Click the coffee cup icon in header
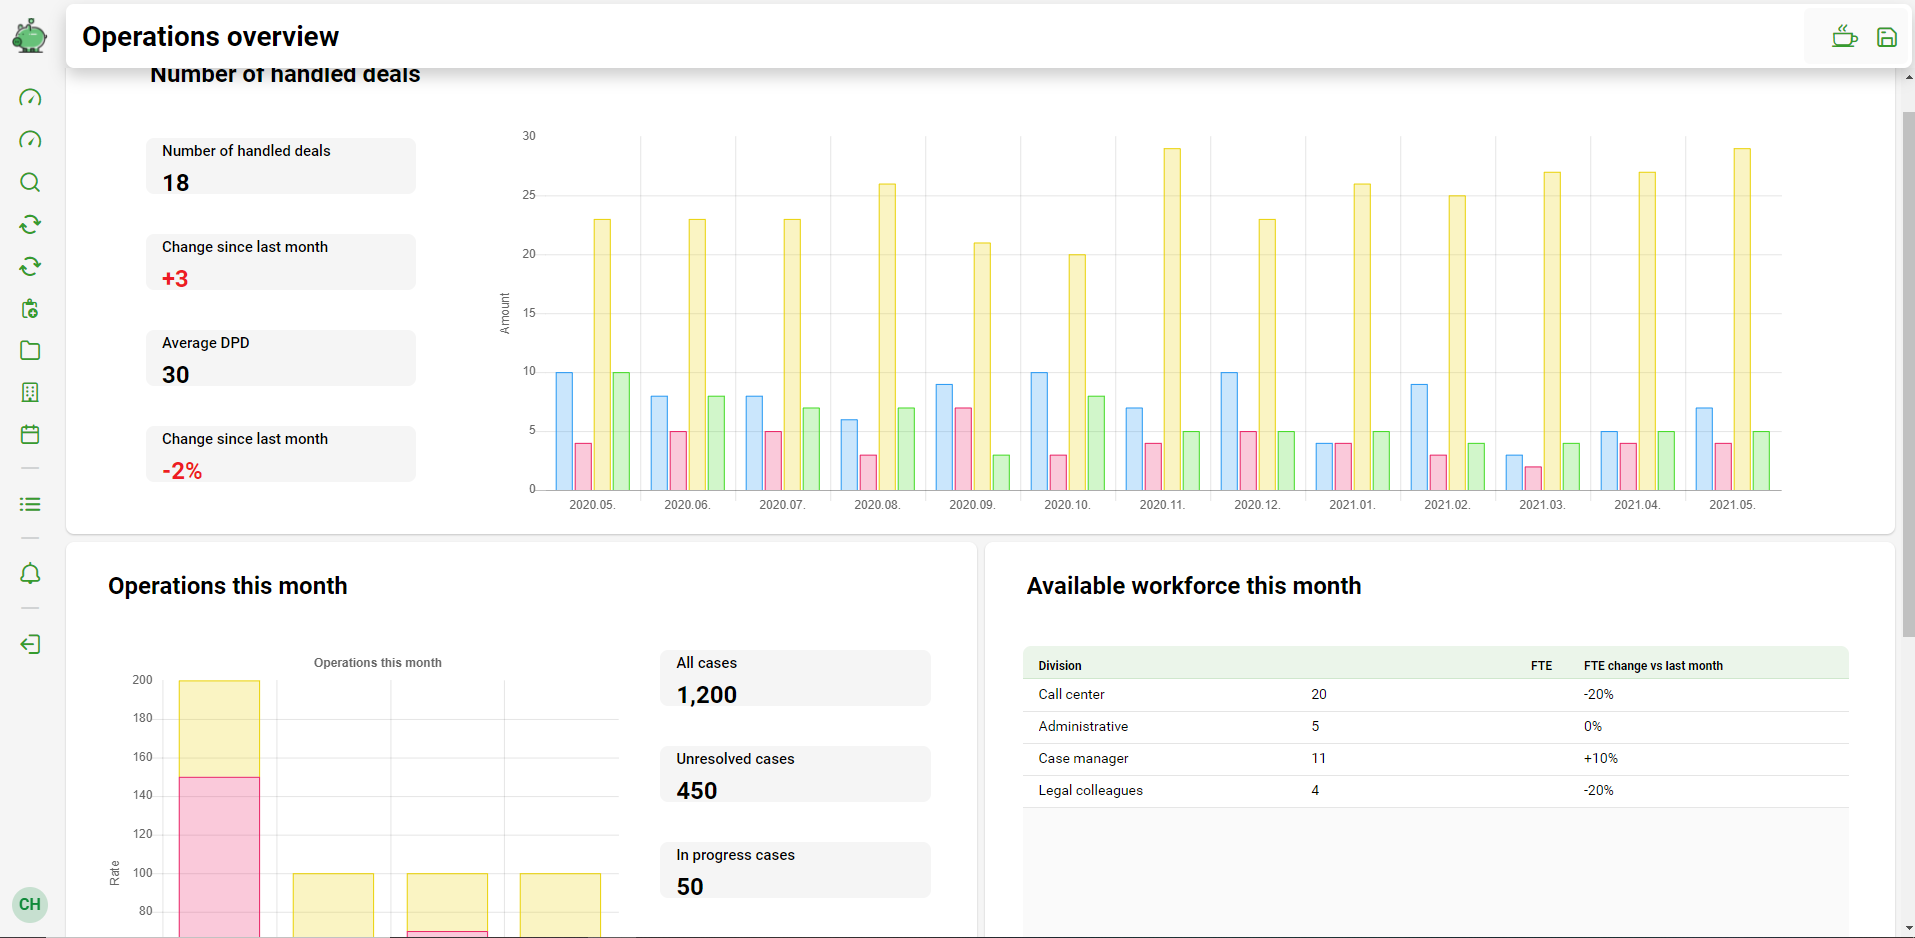Viewport: 1915px width, 938px height. tap(1844, 36)
